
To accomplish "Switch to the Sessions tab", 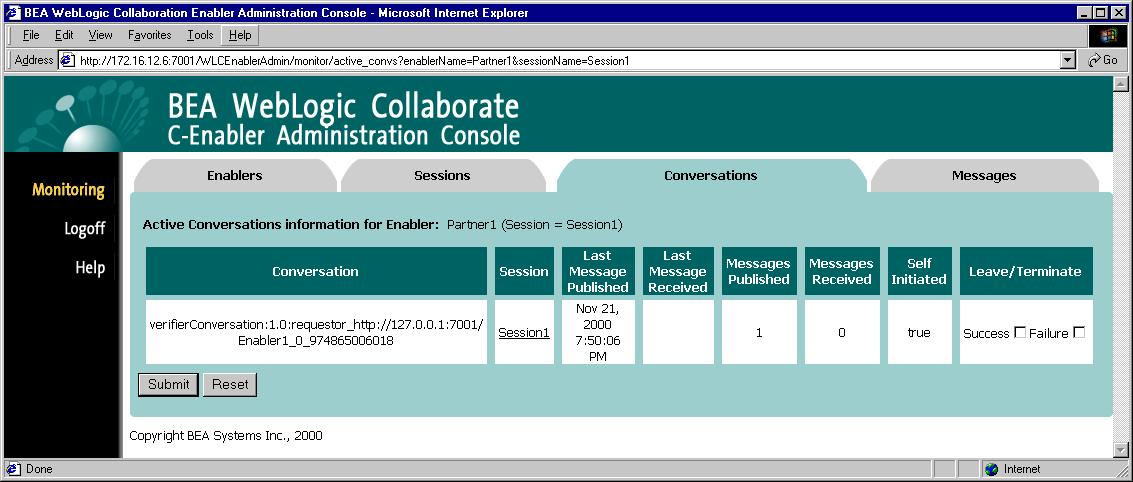I will pyautogui.click(x=442, y=176).
